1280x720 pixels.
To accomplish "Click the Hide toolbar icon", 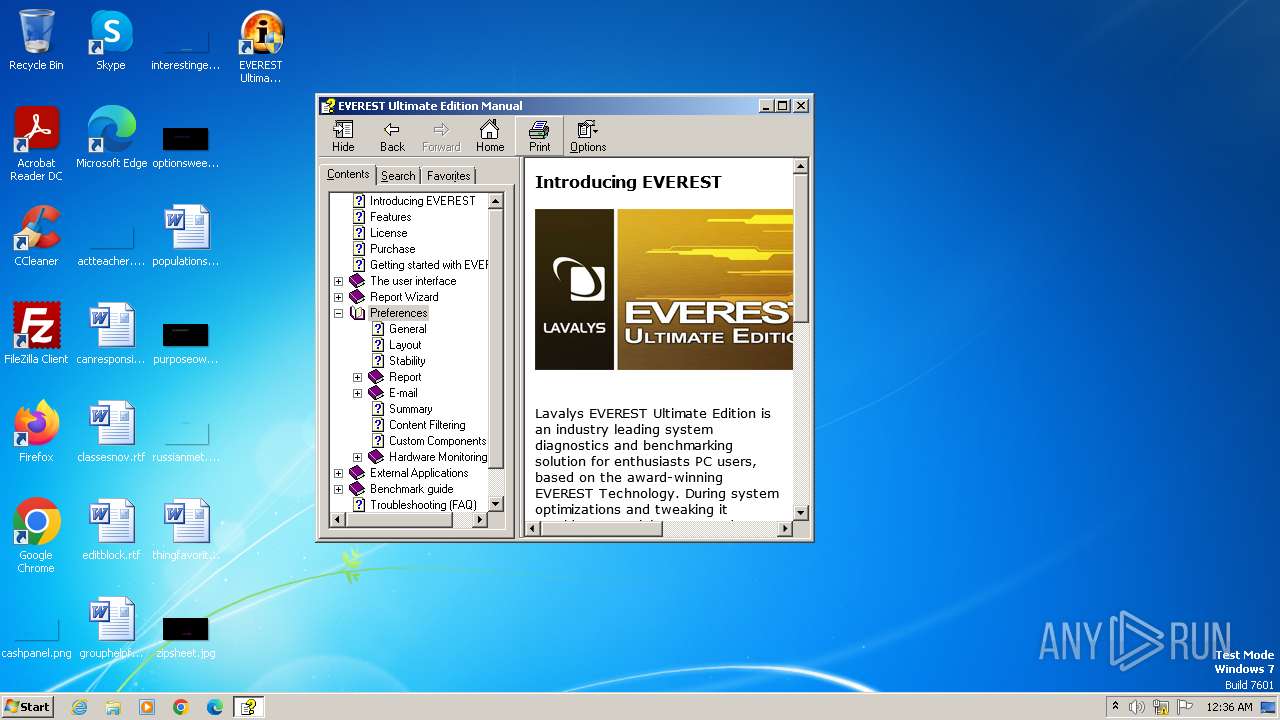I will click(343, 136).
